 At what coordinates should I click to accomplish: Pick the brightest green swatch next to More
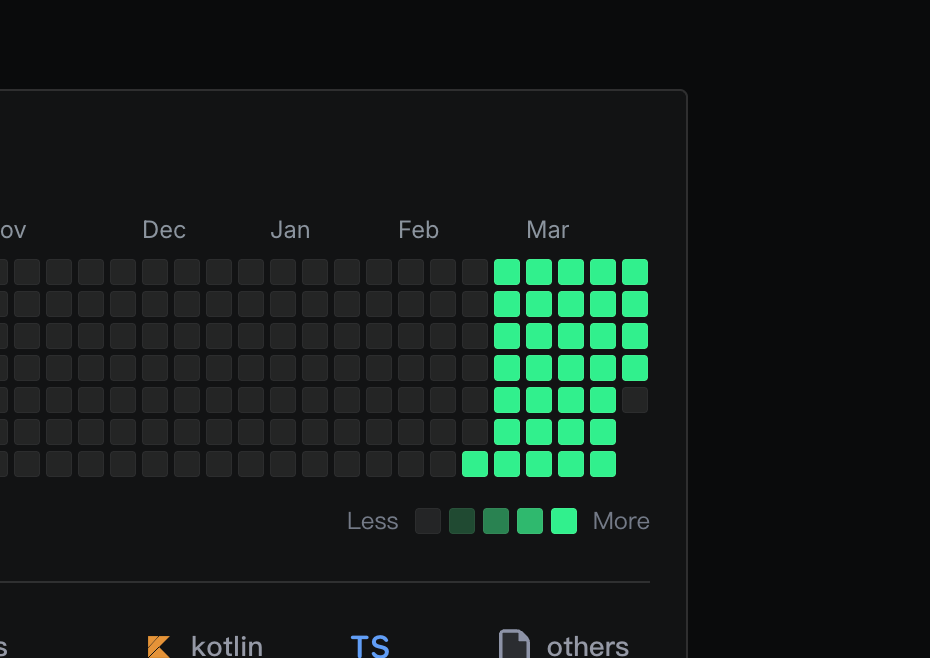pyautogui.click(x=564, y=521)
